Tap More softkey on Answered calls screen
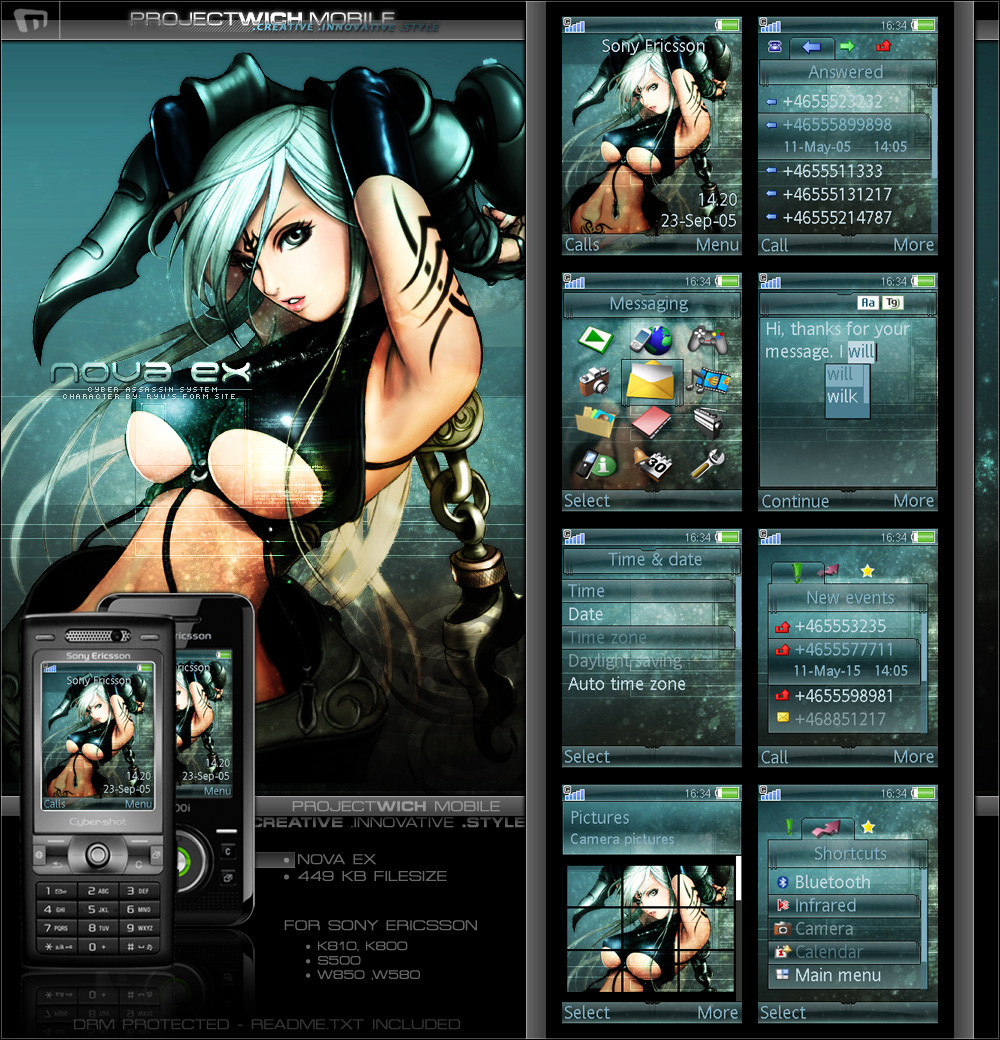The image size is (1000, 1040). coord(913,245)
